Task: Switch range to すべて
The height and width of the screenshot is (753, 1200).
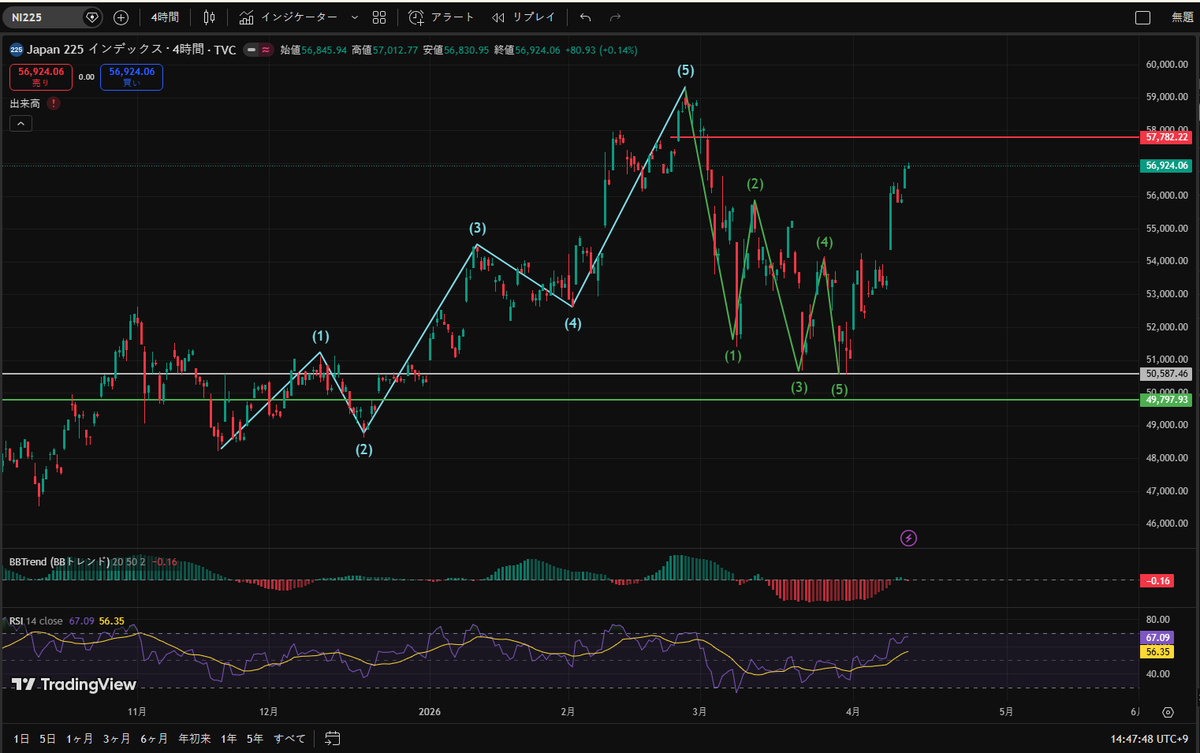Action: coord(289,739)
